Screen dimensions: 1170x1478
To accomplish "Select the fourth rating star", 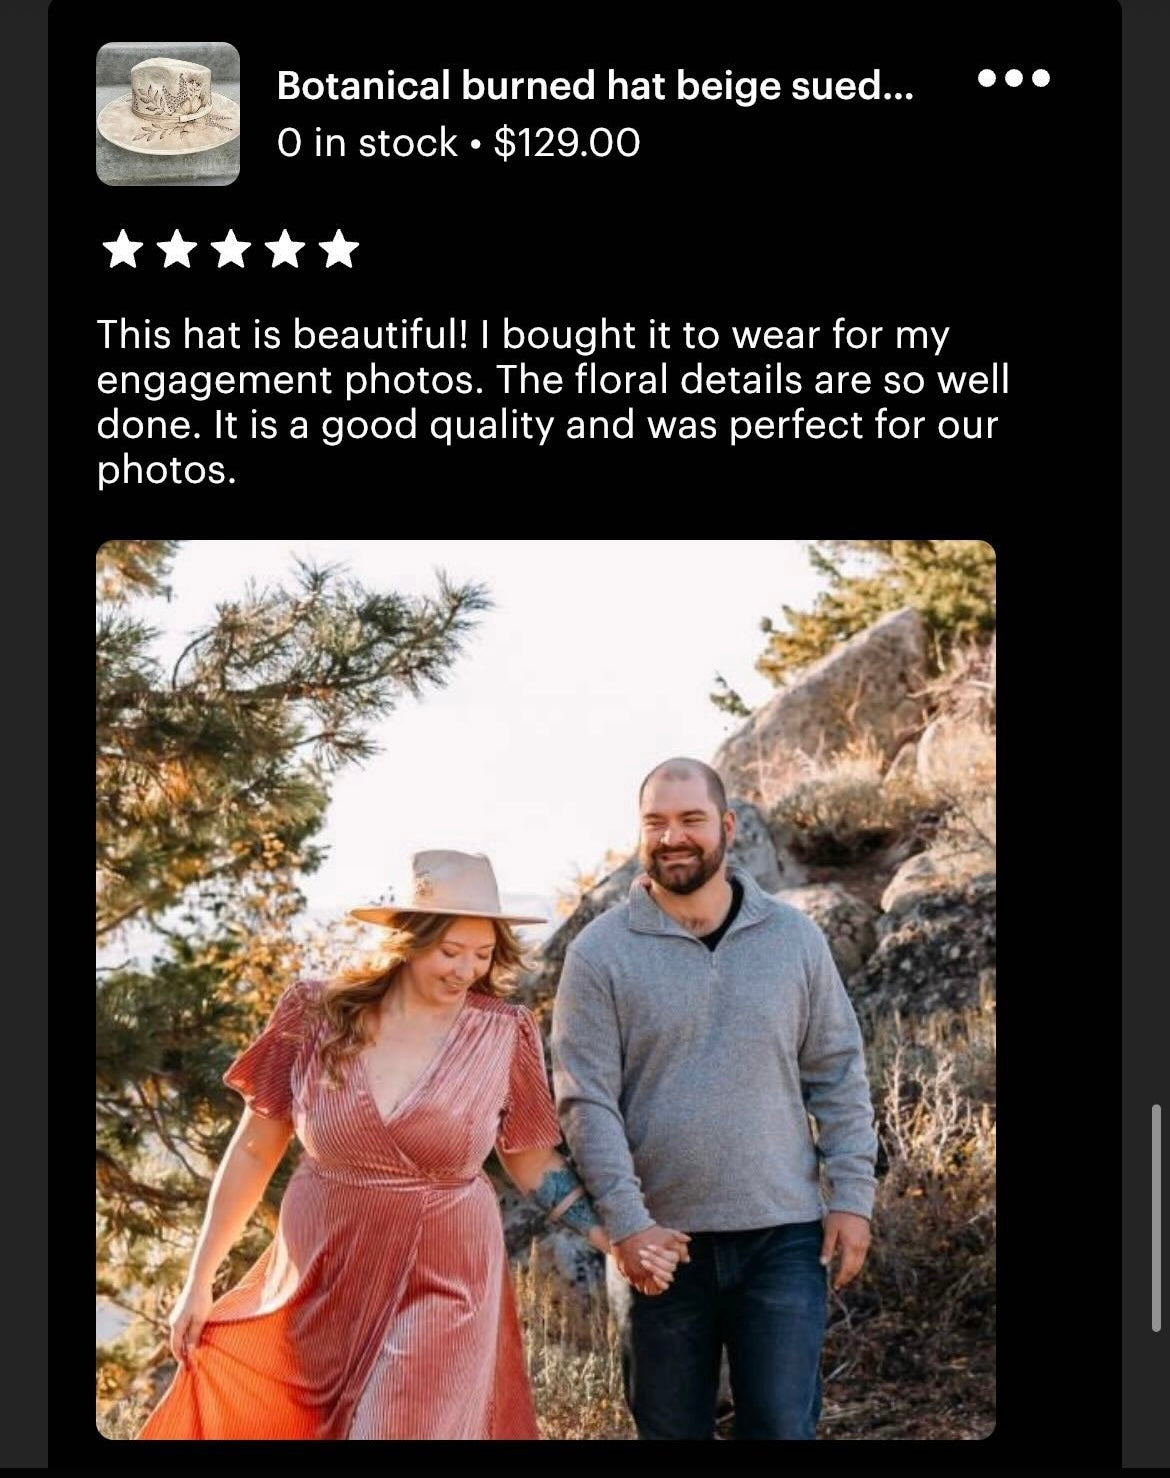I will pos(286,249).
